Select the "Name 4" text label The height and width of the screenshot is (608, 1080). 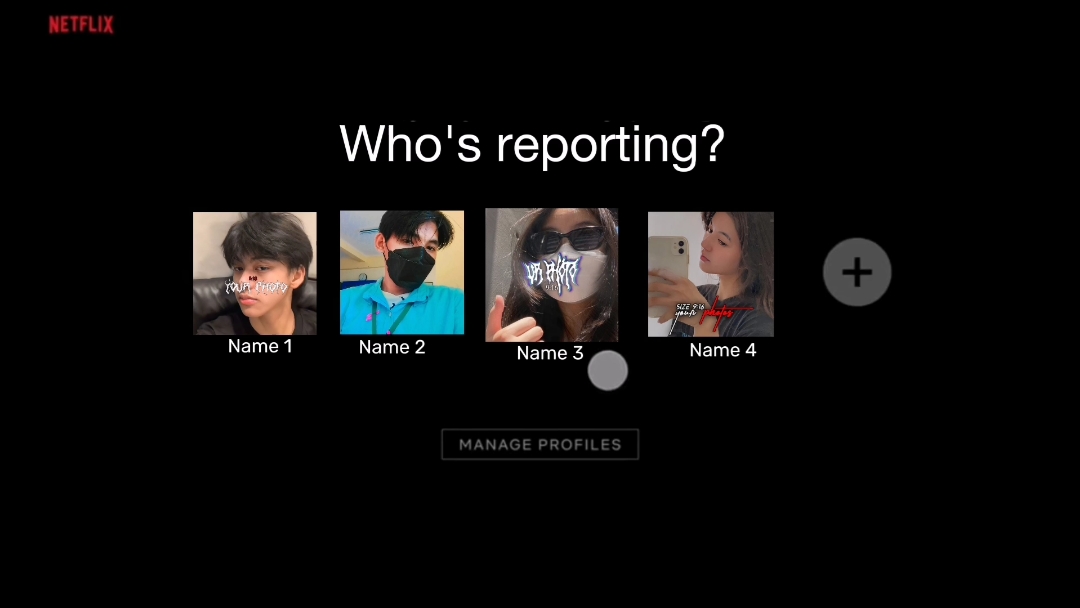pos(723,350)
